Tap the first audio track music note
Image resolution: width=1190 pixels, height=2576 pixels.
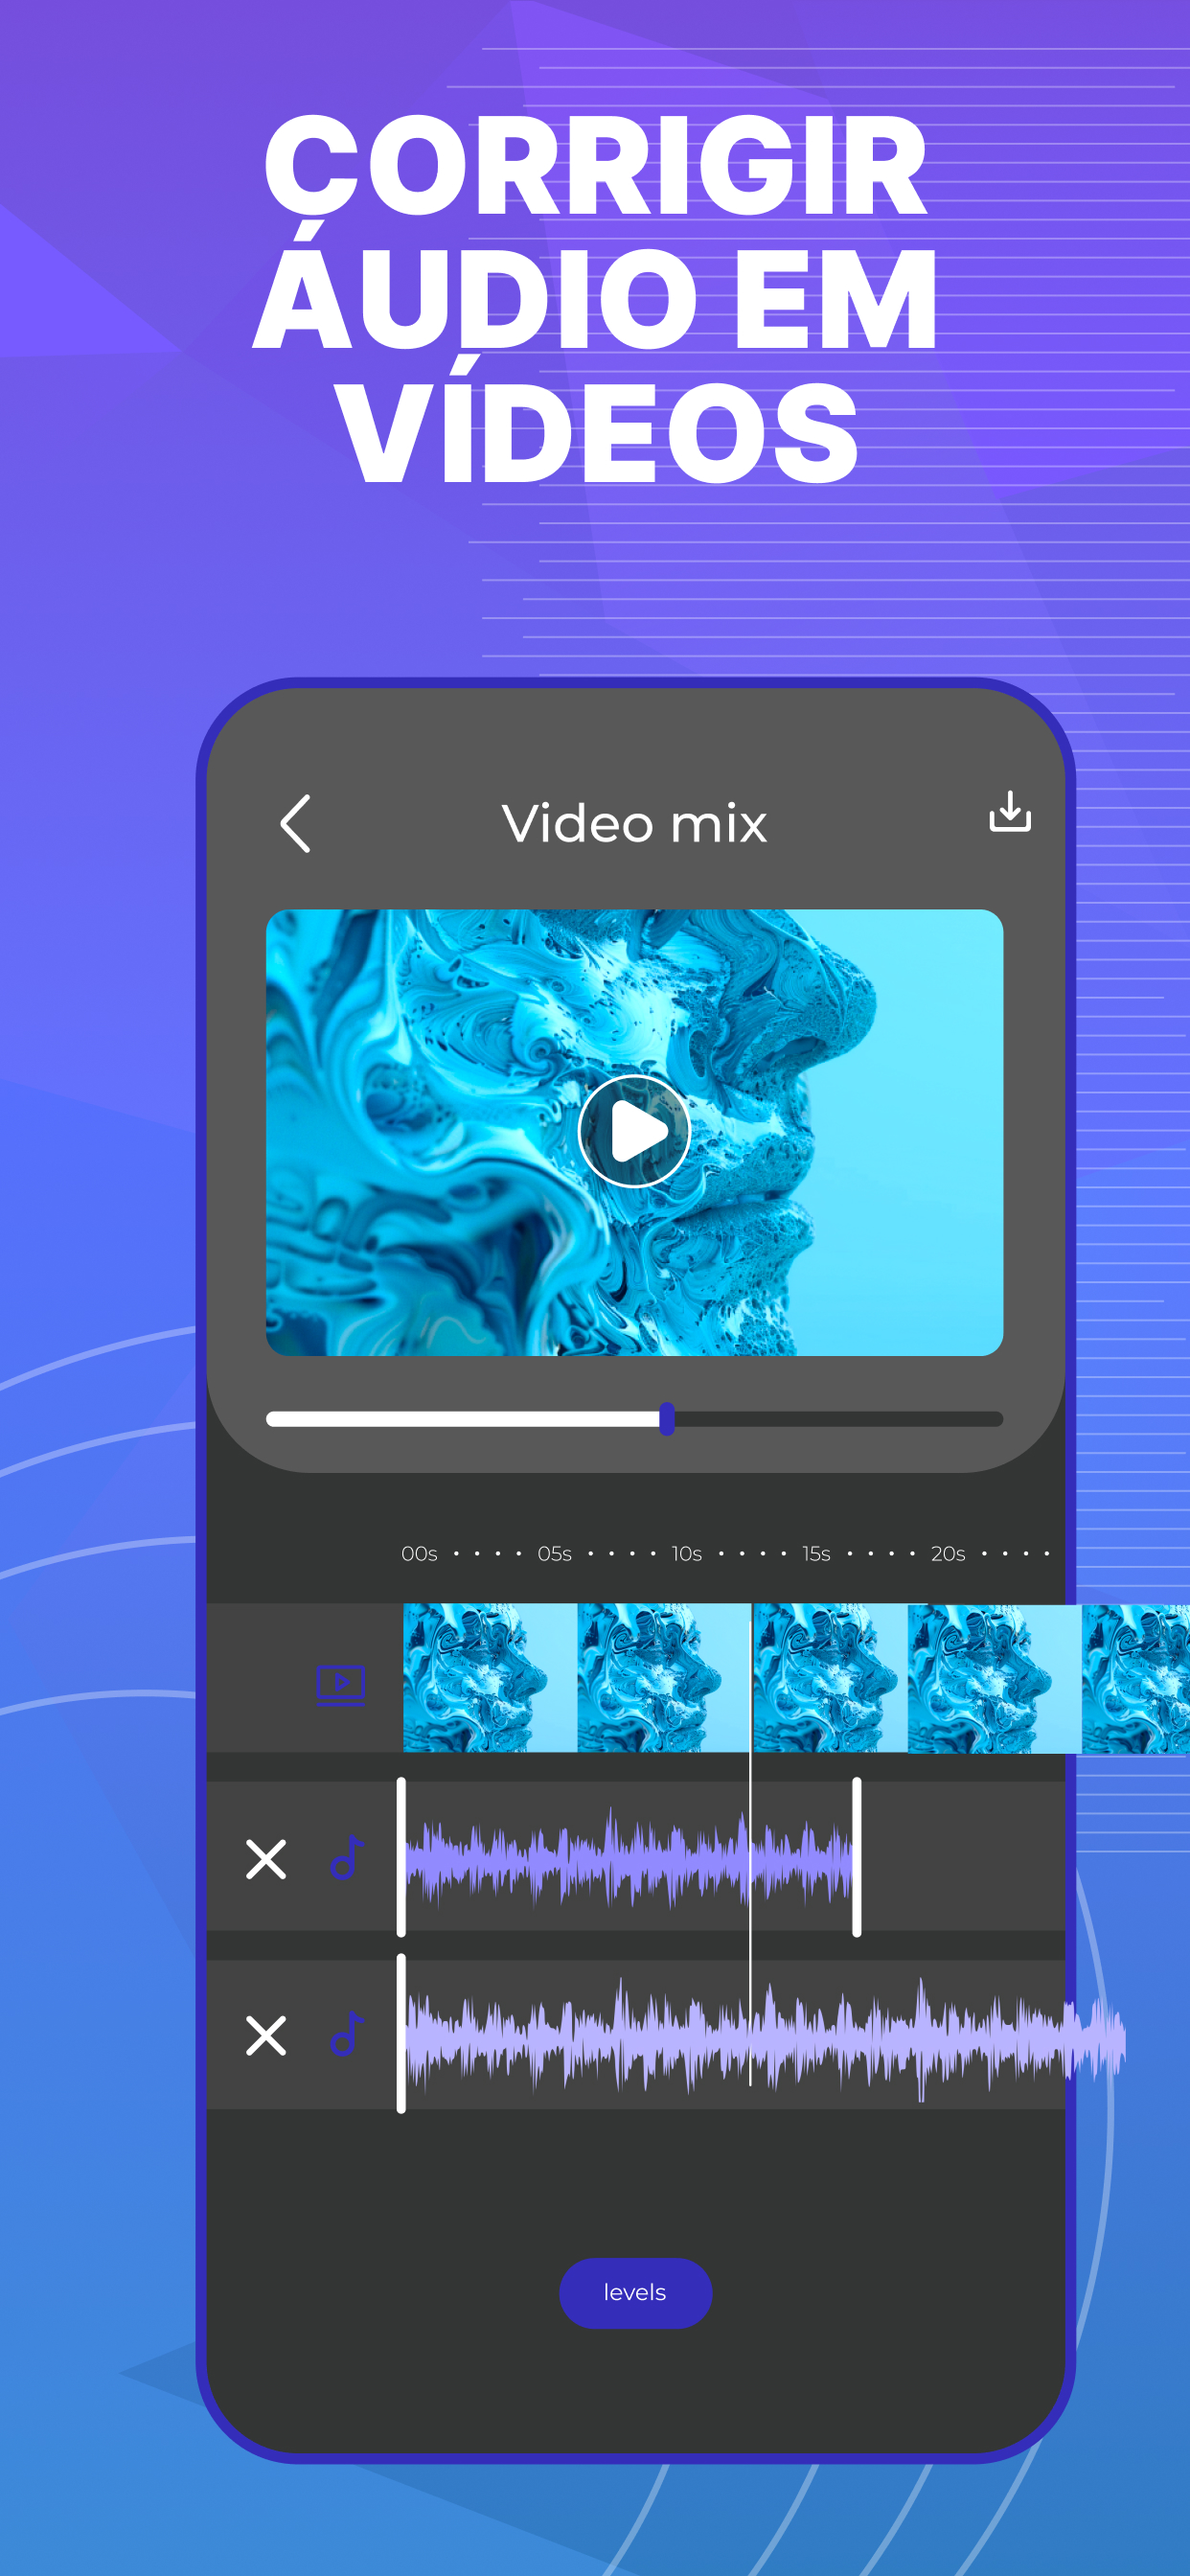346,1859
